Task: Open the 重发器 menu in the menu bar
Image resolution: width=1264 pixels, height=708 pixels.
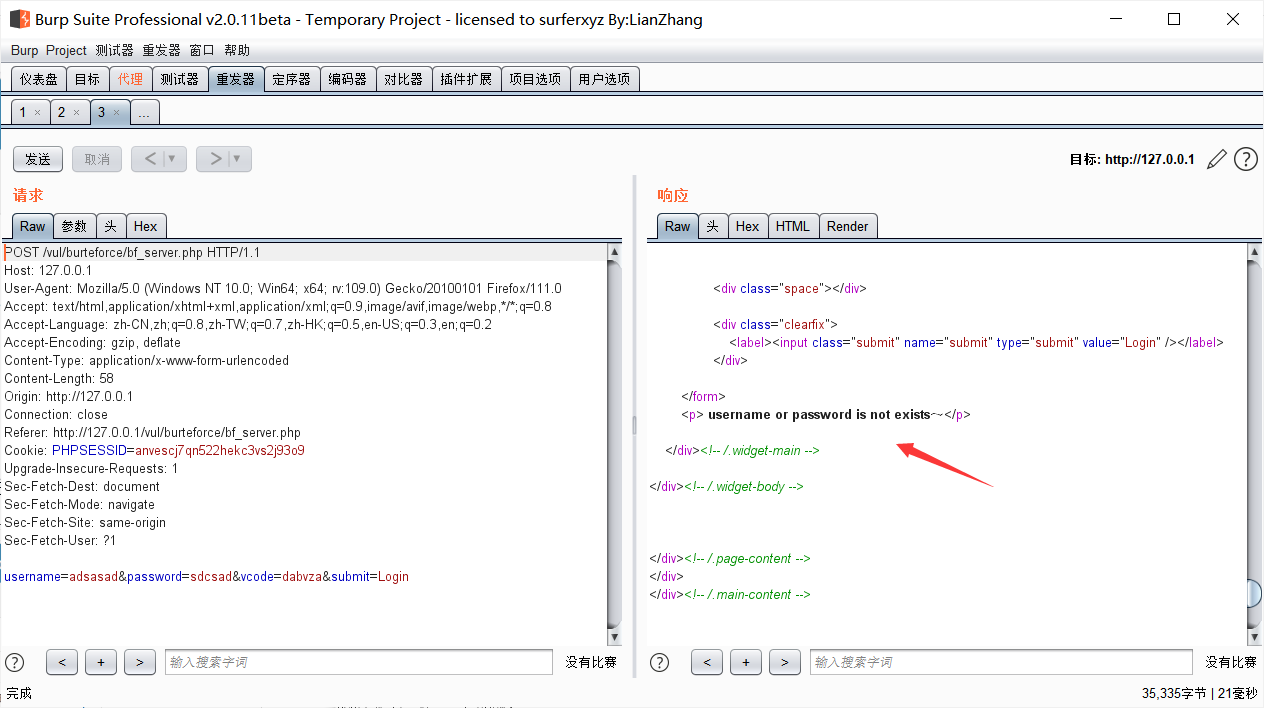Action: (161, 50)
